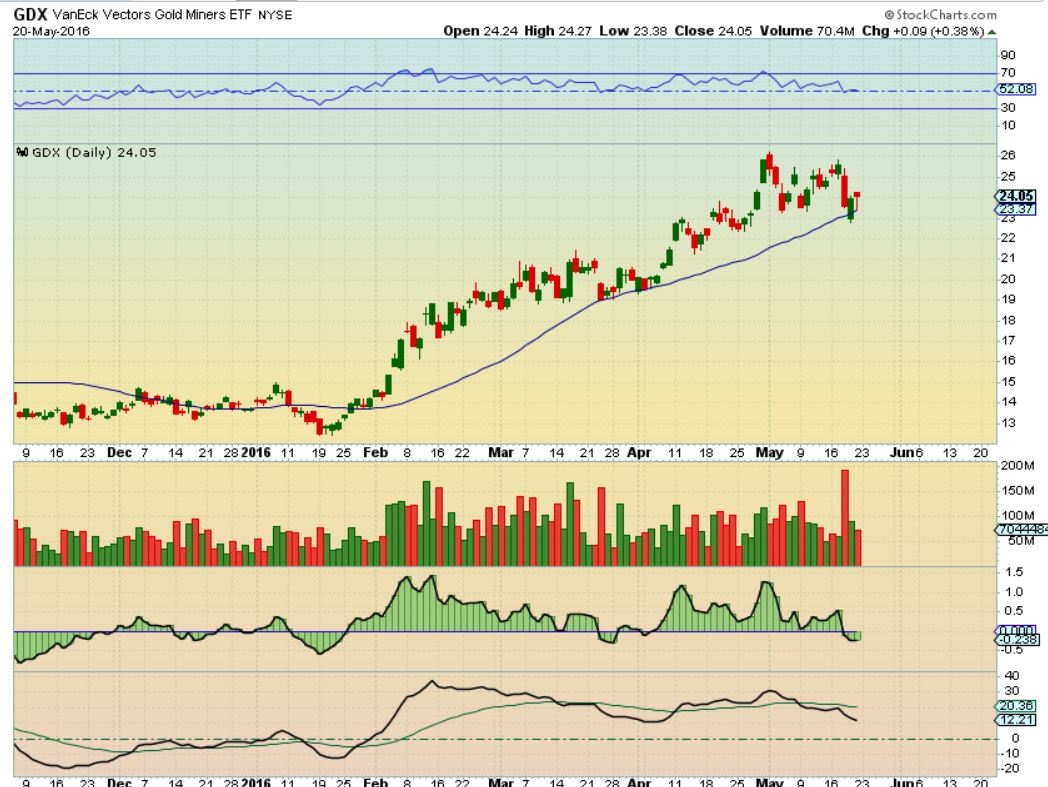Click the tallest red volume bar in May
Viewport: 1048px width, 787px height.
click(x=845, y=518)
